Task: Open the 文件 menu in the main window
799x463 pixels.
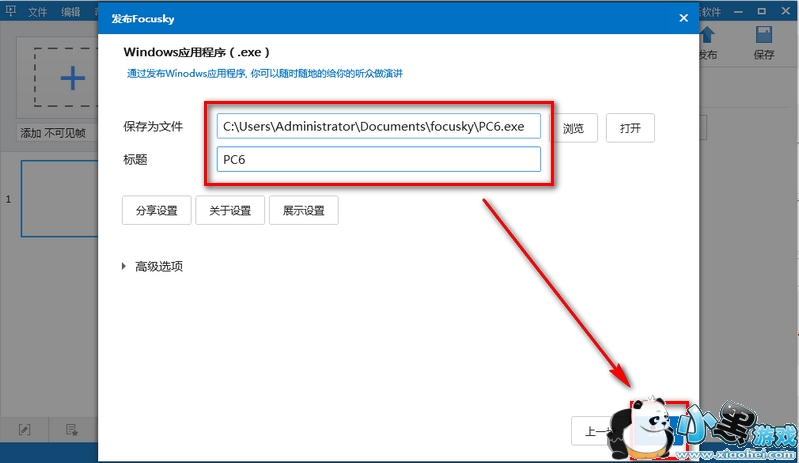Action: point(37,12)
